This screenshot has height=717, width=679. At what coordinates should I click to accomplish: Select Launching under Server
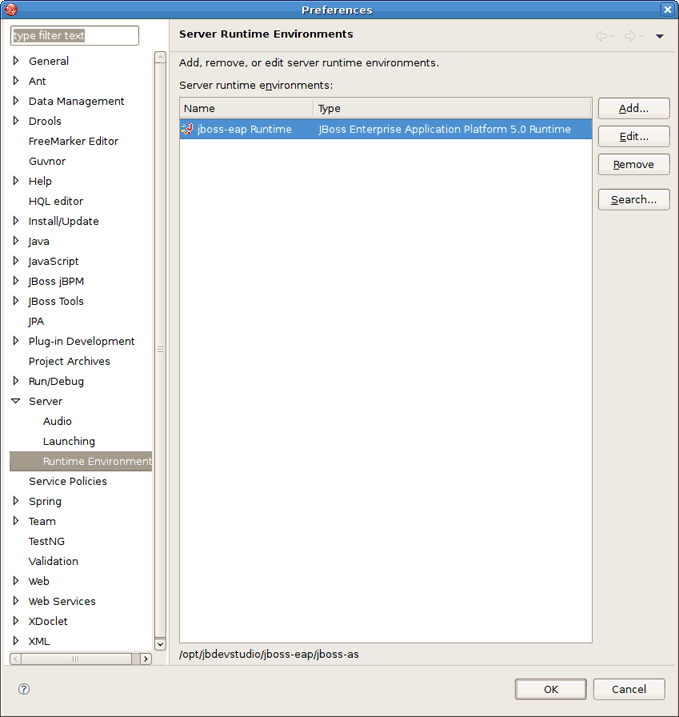click(69, 441)
